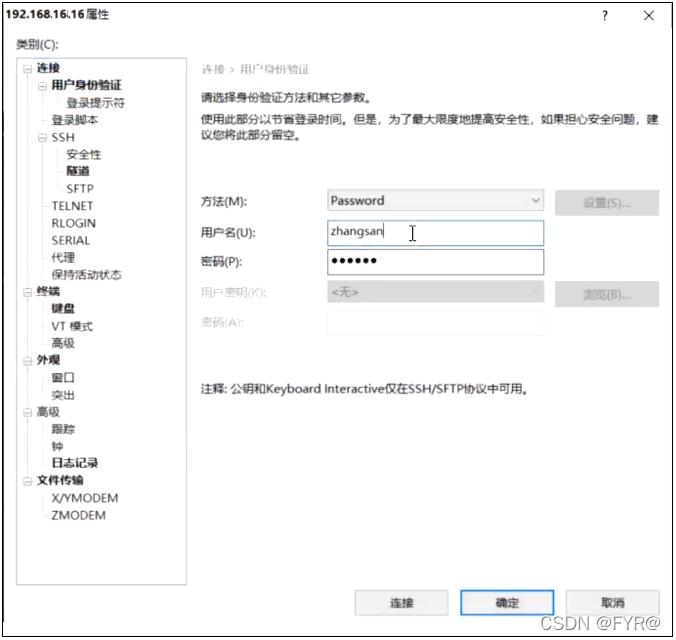The image size is (676, 640).
Task: Cancel with the 取消 button
Action: (x=613, y=602)
